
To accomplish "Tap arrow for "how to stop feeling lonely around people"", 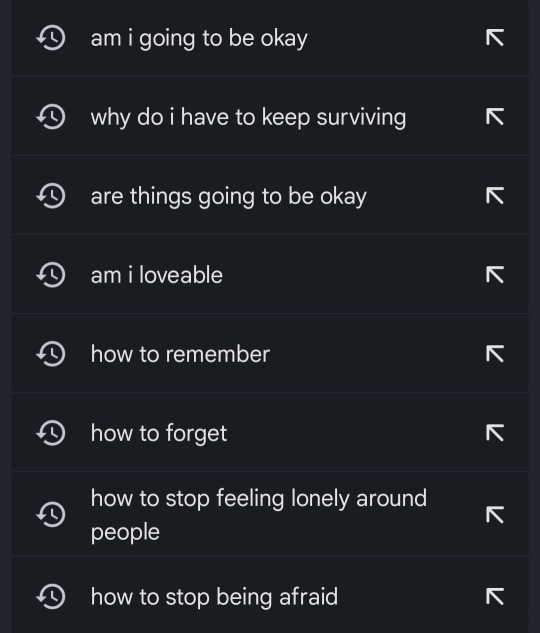I will [x=495, y=515].
